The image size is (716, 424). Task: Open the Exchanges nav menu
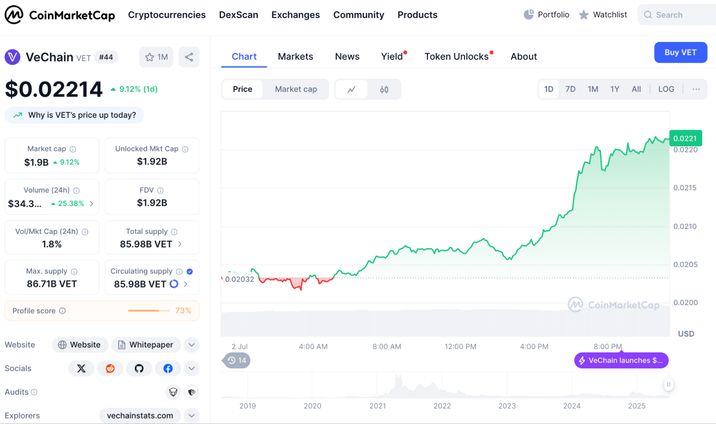pyautogui.click(x=295, y=15)
